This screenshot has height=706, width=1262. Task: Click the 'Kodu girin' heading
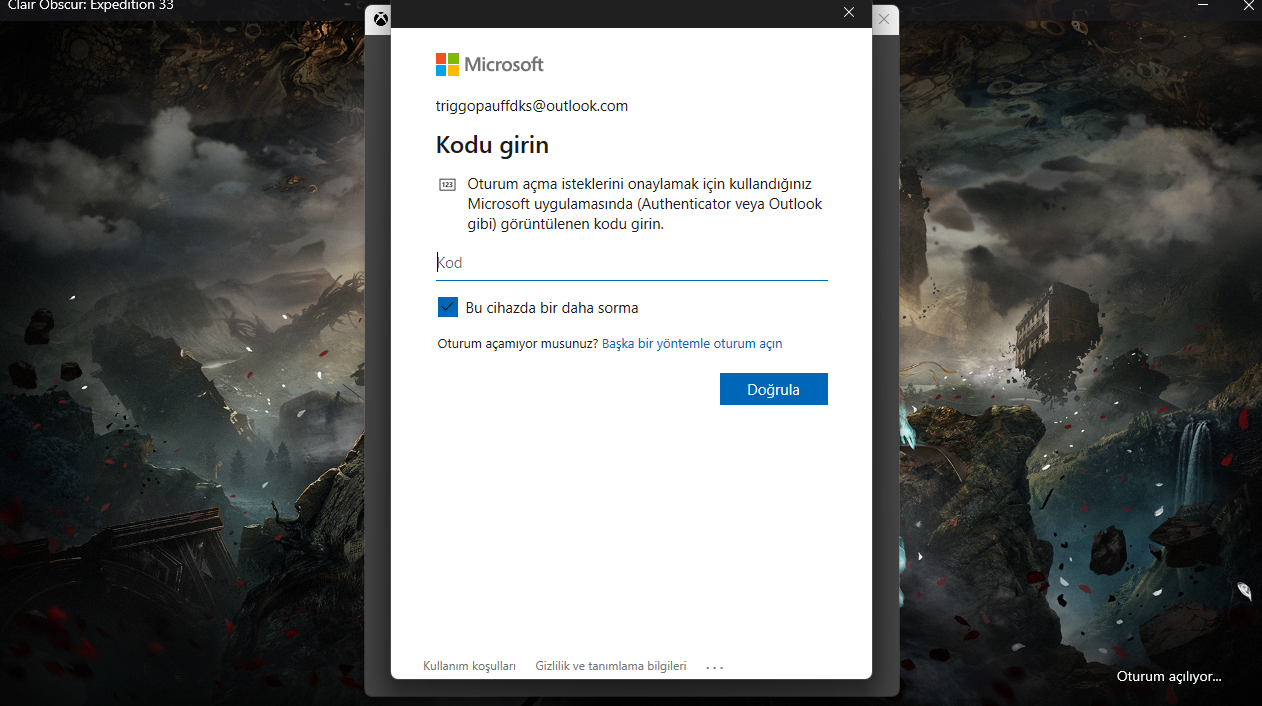[x=492, y=145]
